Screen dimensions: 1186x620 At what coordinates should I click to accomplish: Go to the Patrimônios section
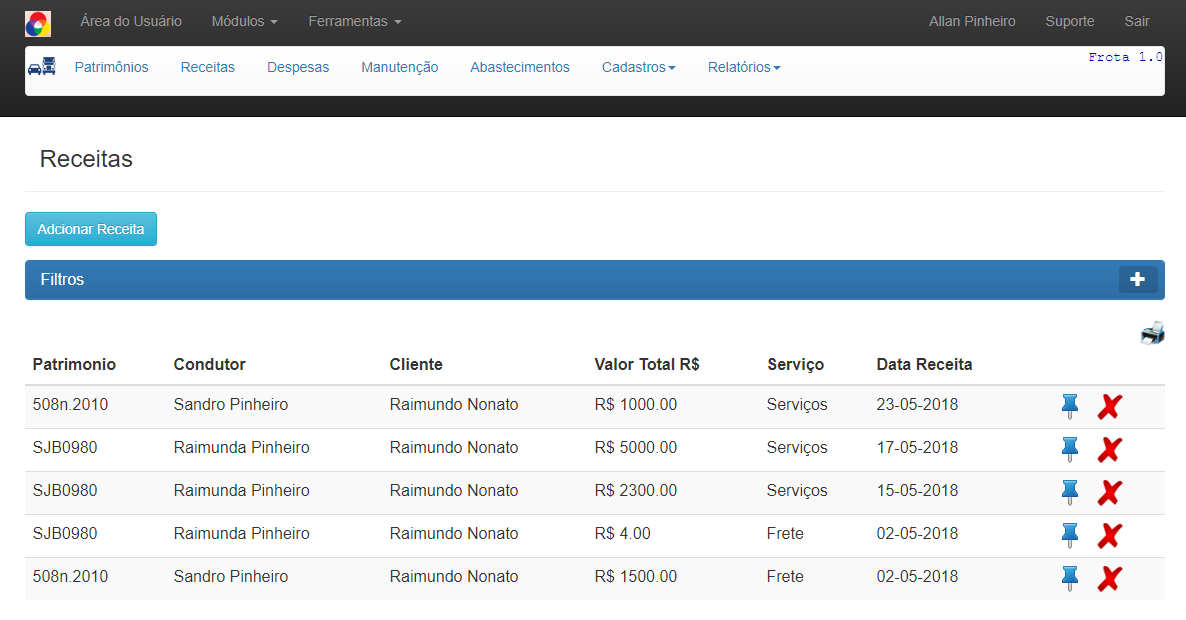pos(111,67)
